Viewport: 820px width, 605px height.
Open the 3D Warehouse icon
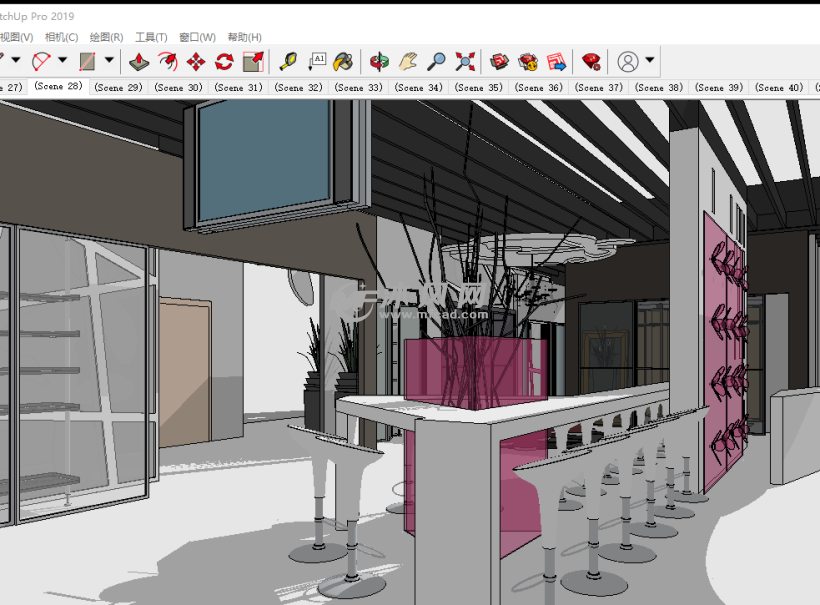click(499, 62)
